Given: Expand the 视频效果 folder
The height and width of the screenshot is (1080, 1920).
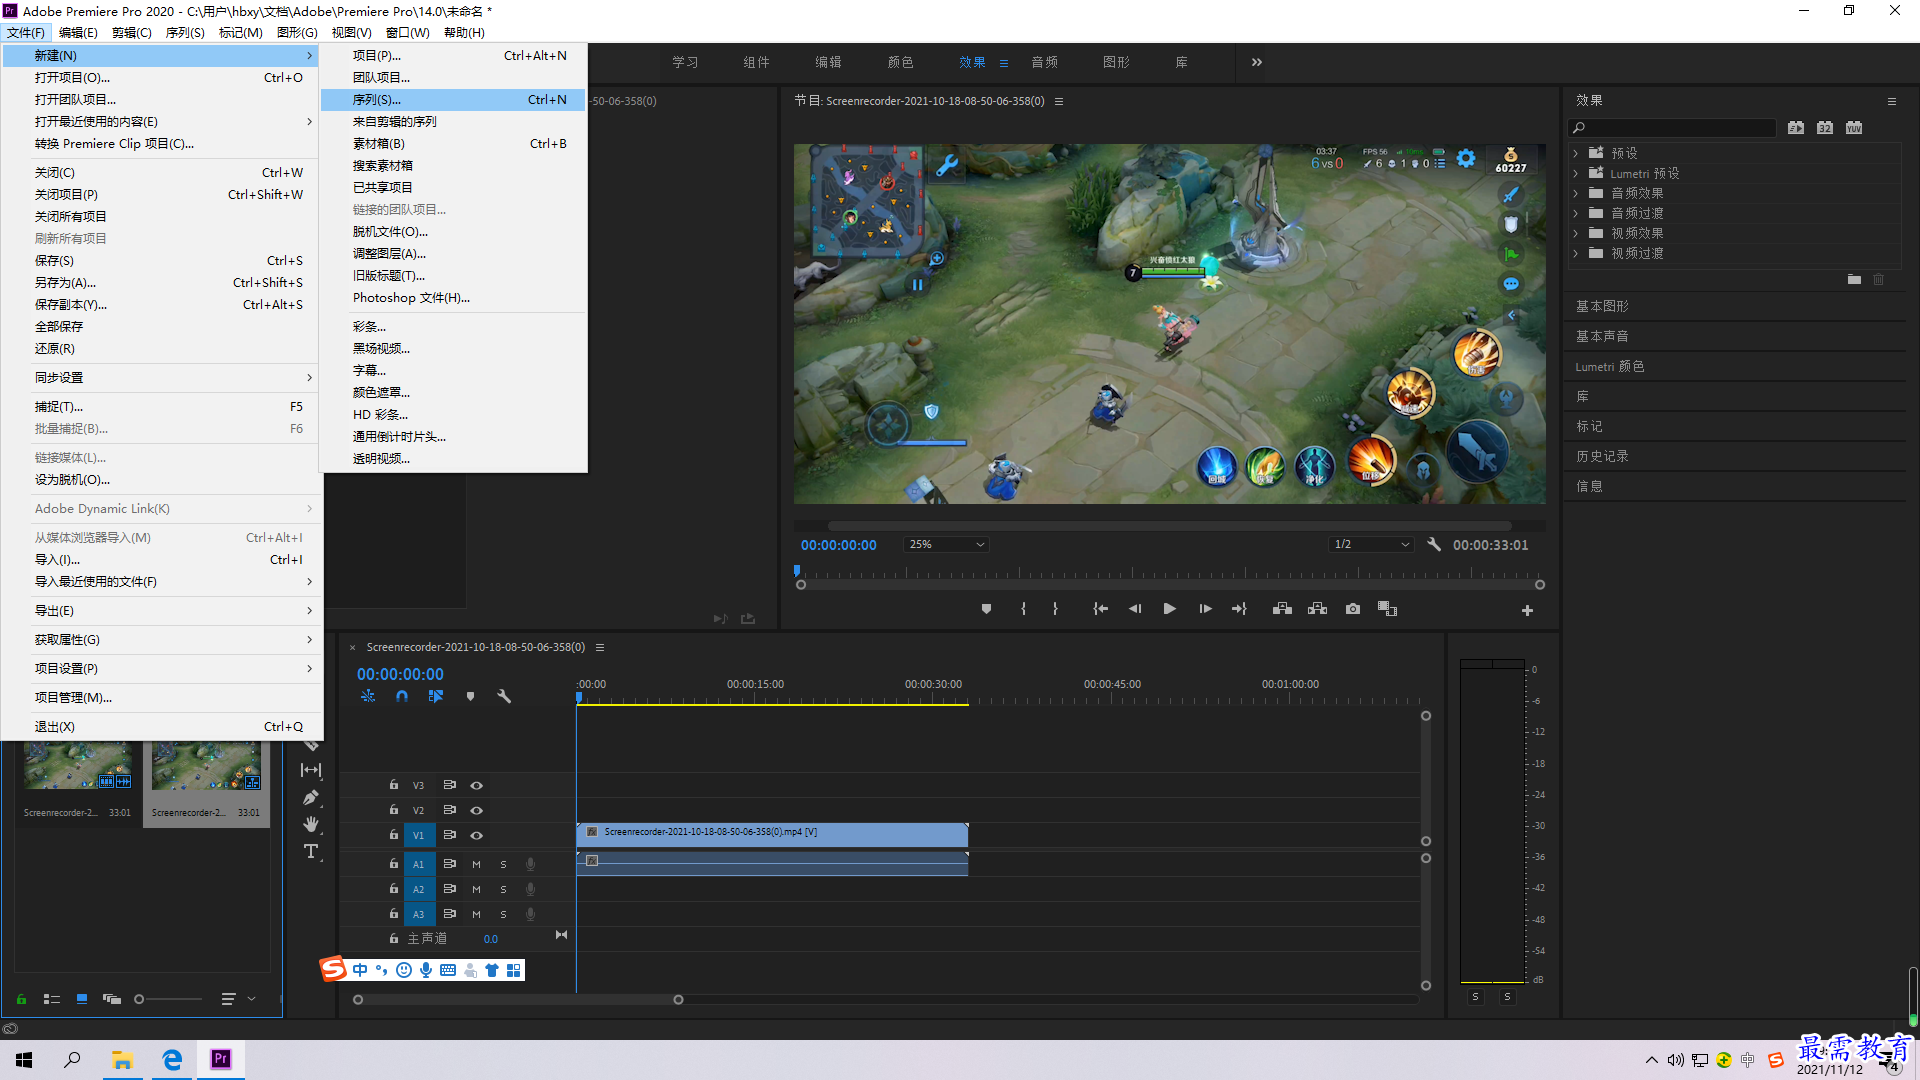Looking at the screenshot, I should (x=1576, y=233).
